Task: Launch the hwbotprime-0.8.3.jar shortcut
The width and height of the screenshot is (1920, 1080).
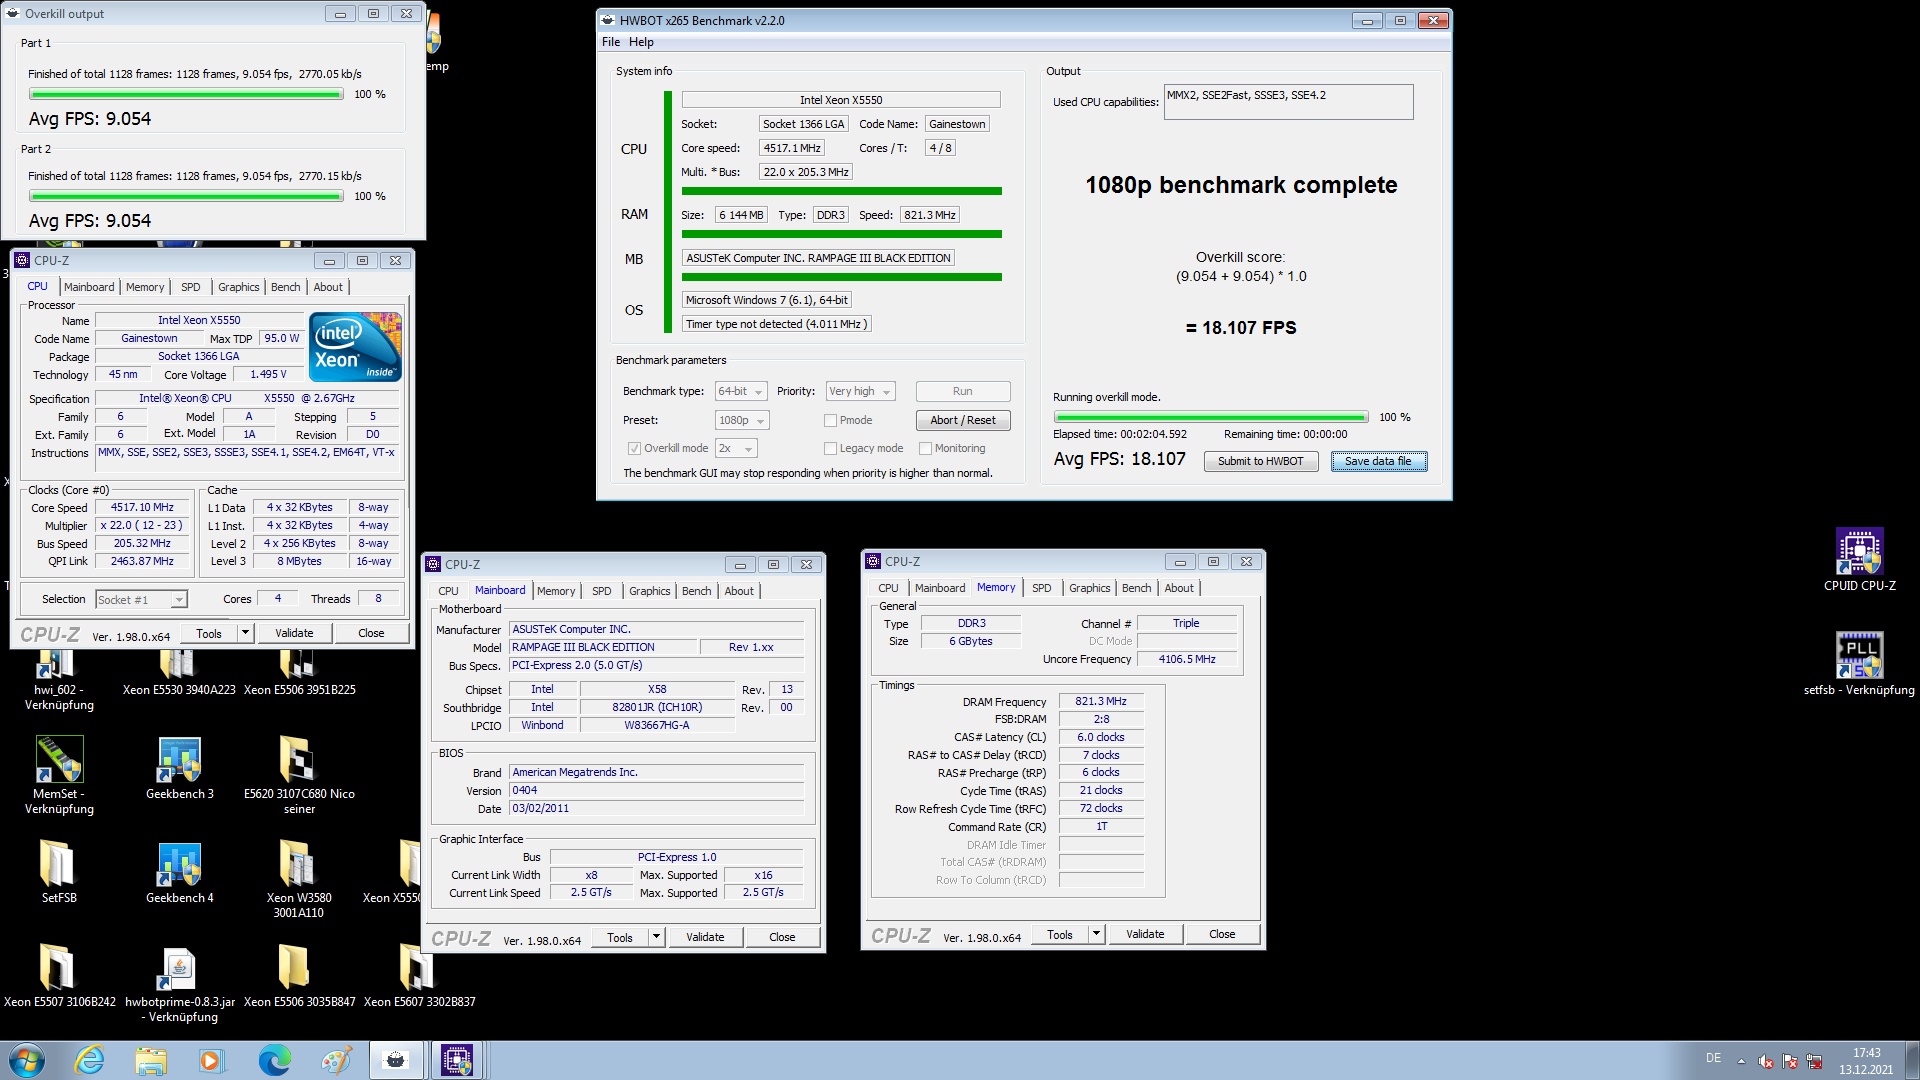Action: [180, 984]
